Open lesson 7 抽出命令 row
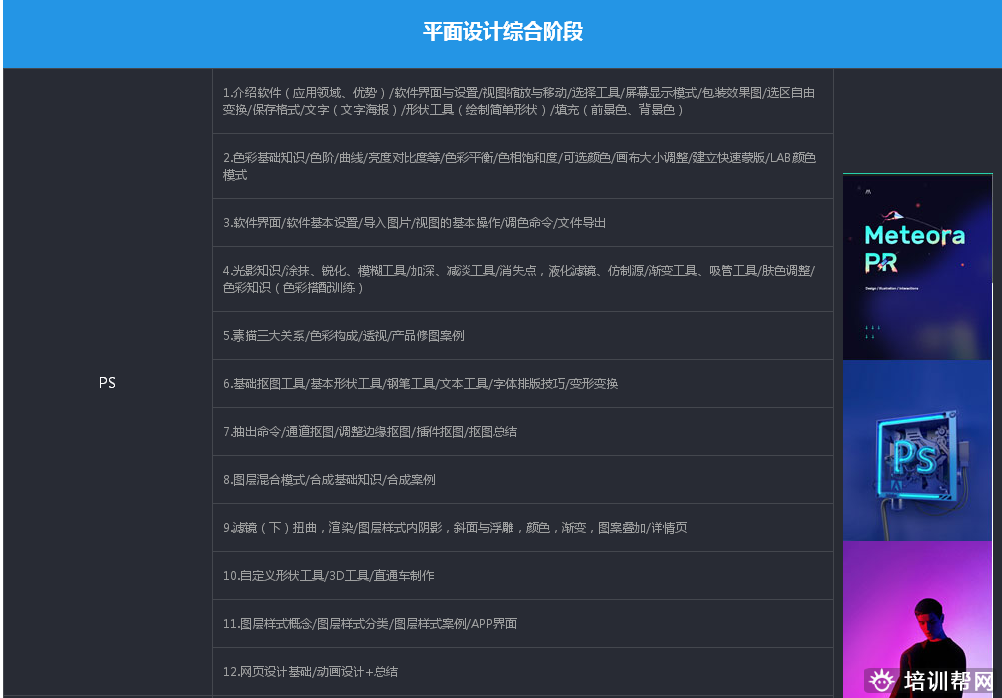The image size is (1002, 698). coord(520,432)
